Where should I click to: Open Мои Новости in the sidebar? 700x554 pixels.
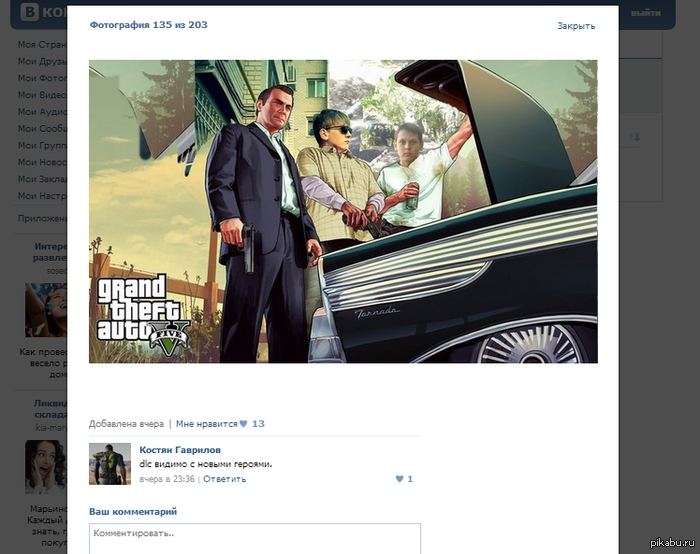tap(42, 162)
